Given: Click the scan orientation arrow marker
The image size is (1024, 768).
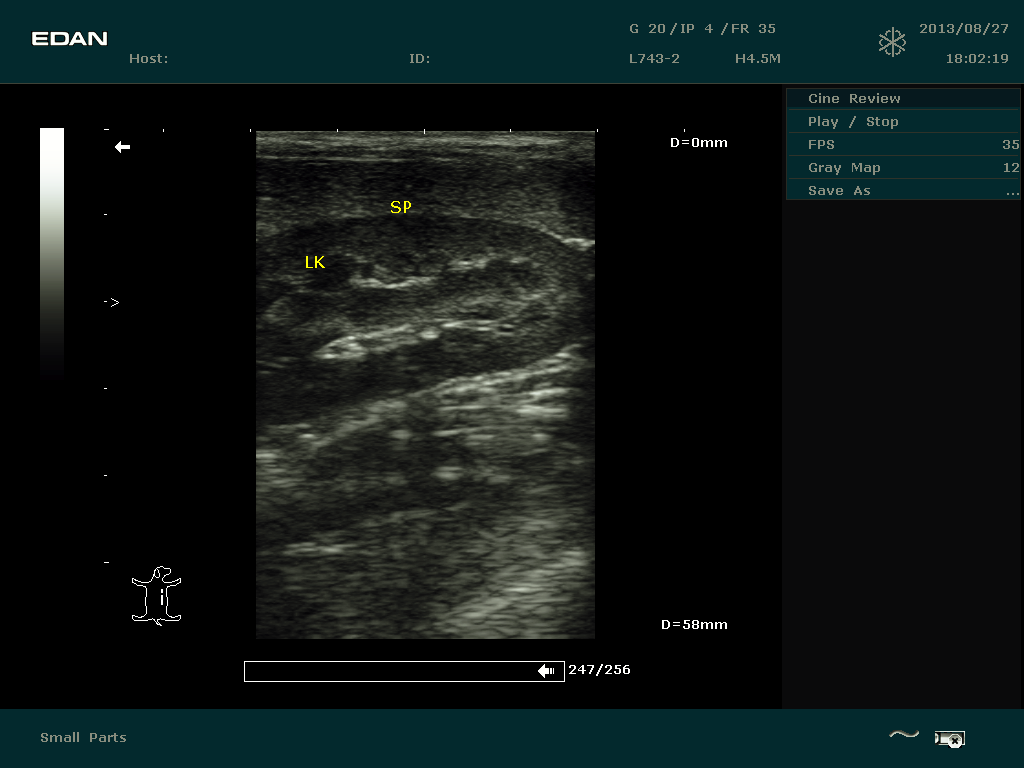Looking at the screenshot, I should pos(122,147).
